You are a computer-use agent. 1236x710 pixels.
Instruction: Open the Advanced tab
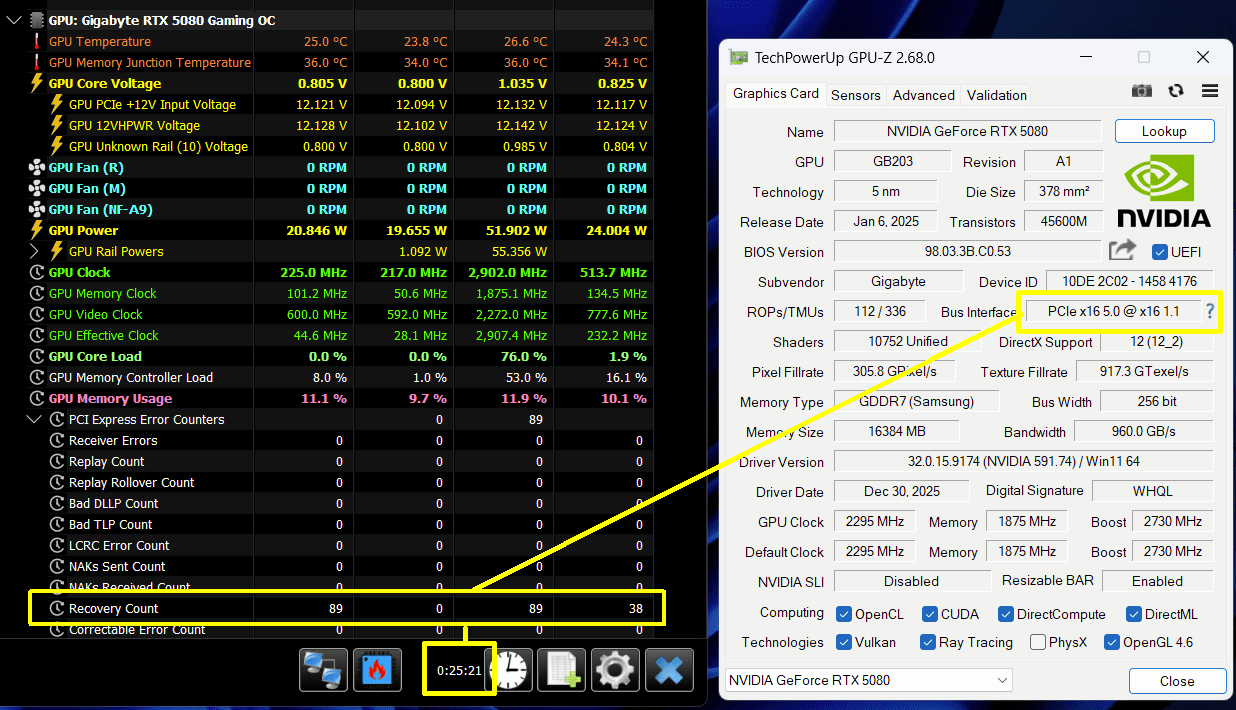point(923,95)
